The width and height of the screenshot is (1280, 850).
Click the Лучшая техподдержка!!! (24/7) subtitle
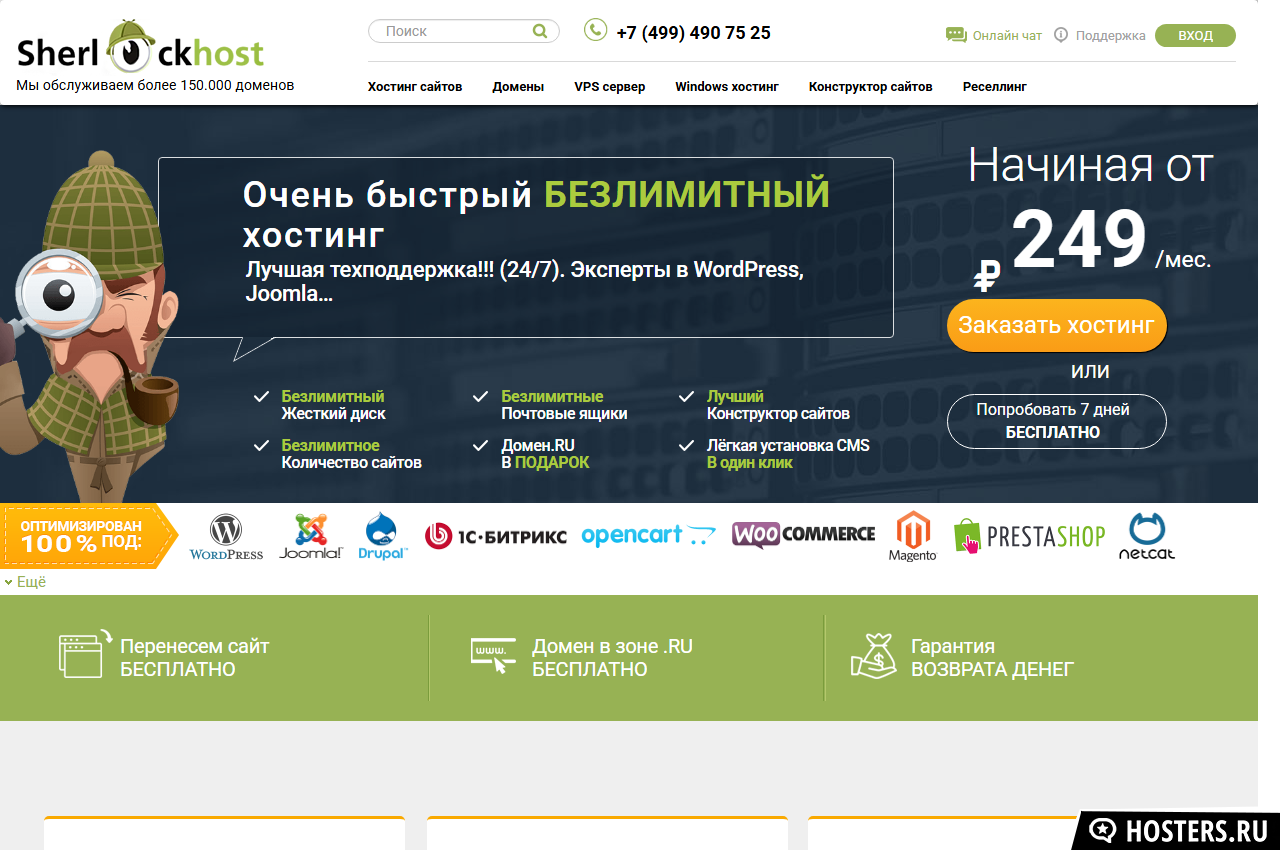coord(523,282)
